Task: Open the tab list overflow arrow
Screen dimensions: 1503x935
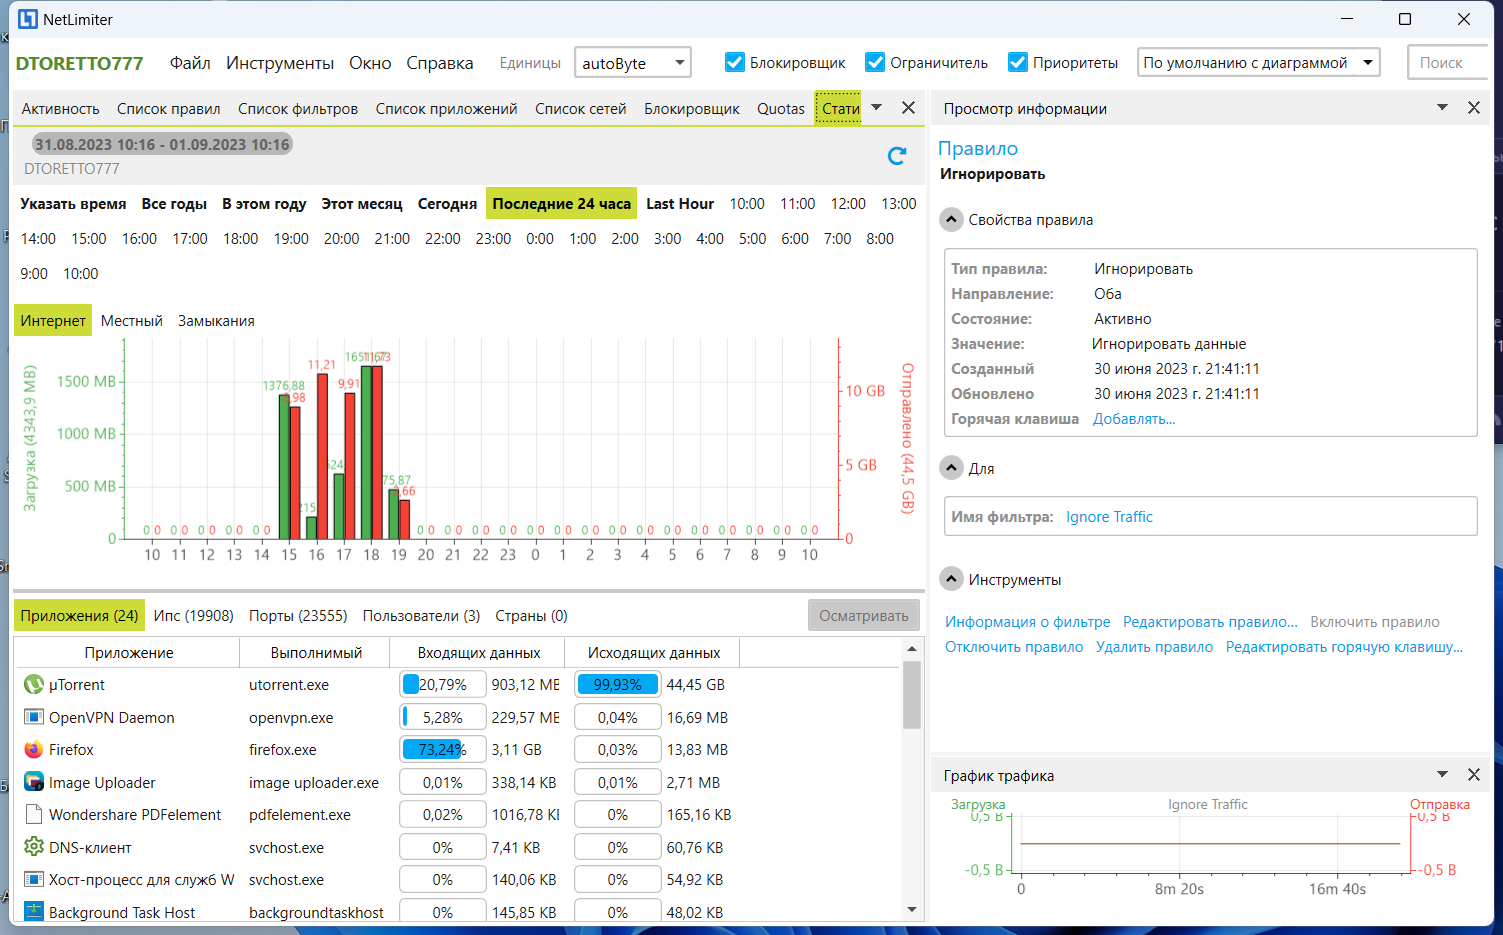Action: (877, 107)
